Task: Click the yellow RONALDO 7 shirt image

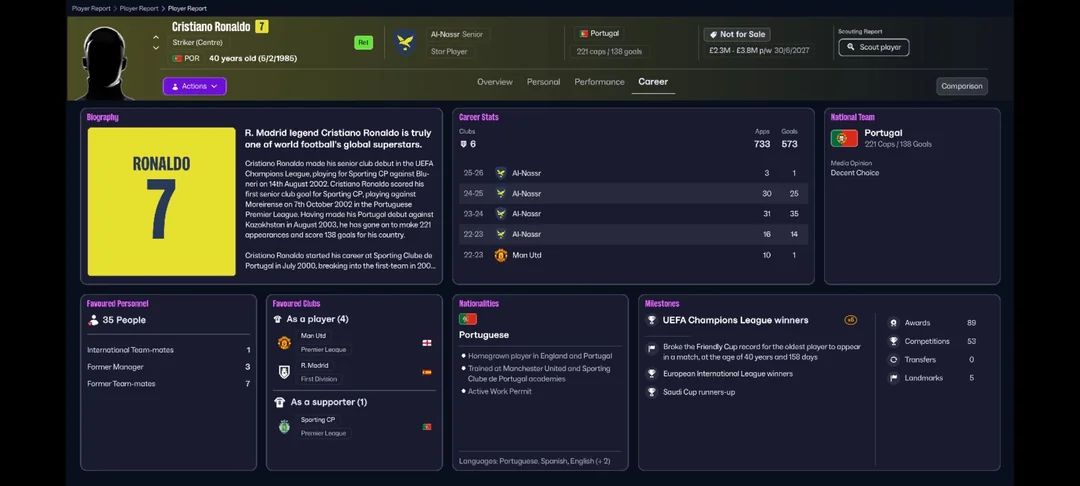Action: coord(161,202)
